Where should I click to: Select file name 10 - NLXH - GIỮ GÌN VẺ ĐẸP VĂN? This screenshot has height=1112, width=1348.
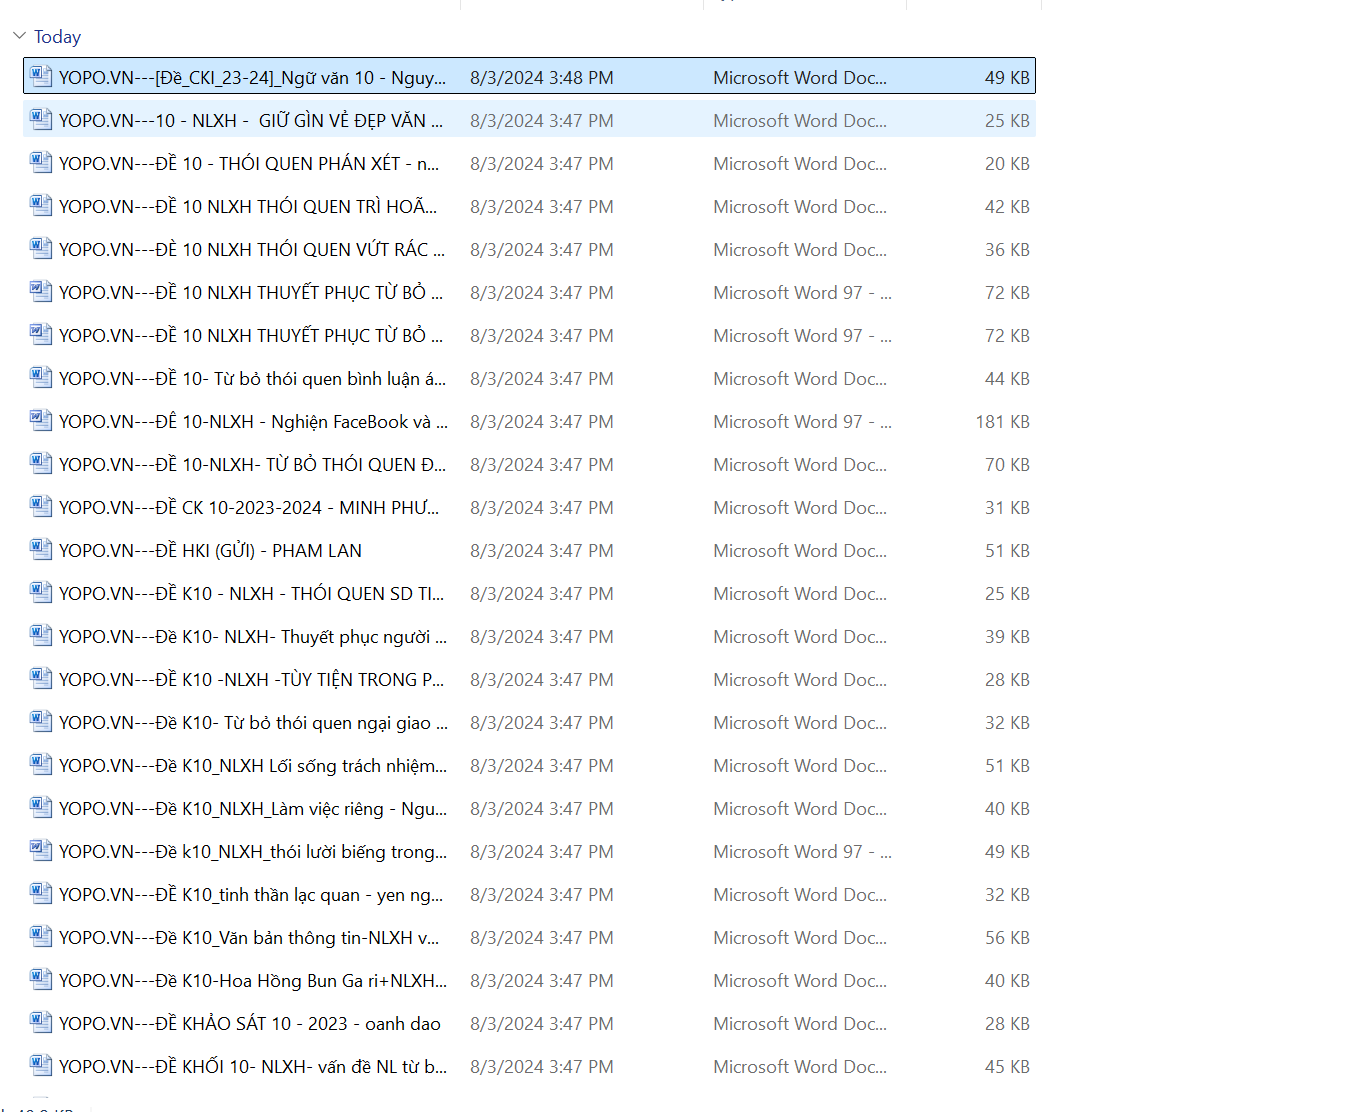tap(251, 121)
